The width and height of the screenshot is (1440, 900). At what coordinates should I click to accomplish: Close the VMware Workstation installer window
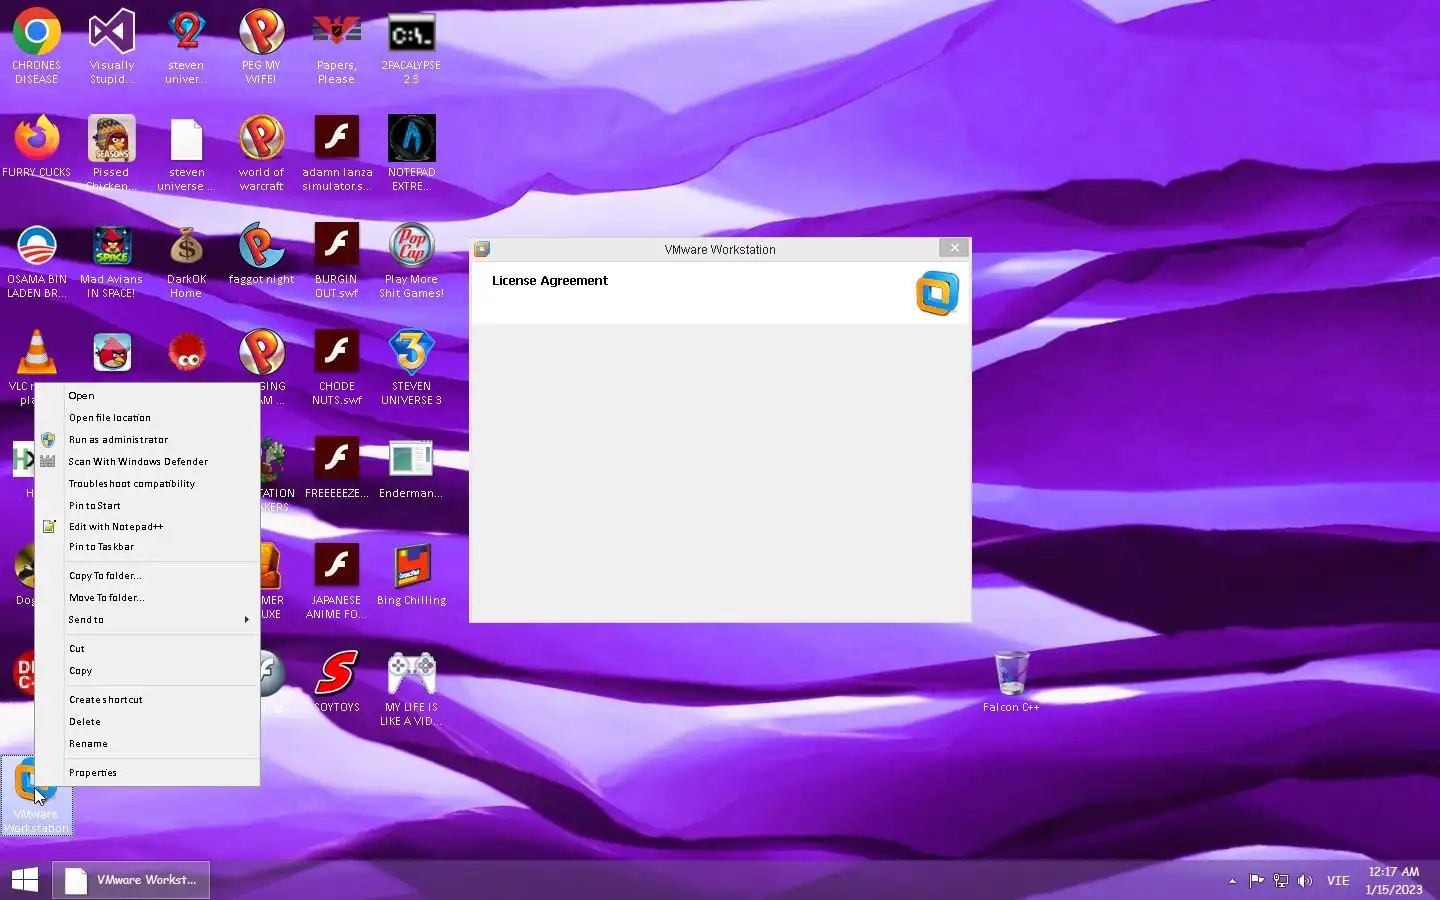point(954,248)
